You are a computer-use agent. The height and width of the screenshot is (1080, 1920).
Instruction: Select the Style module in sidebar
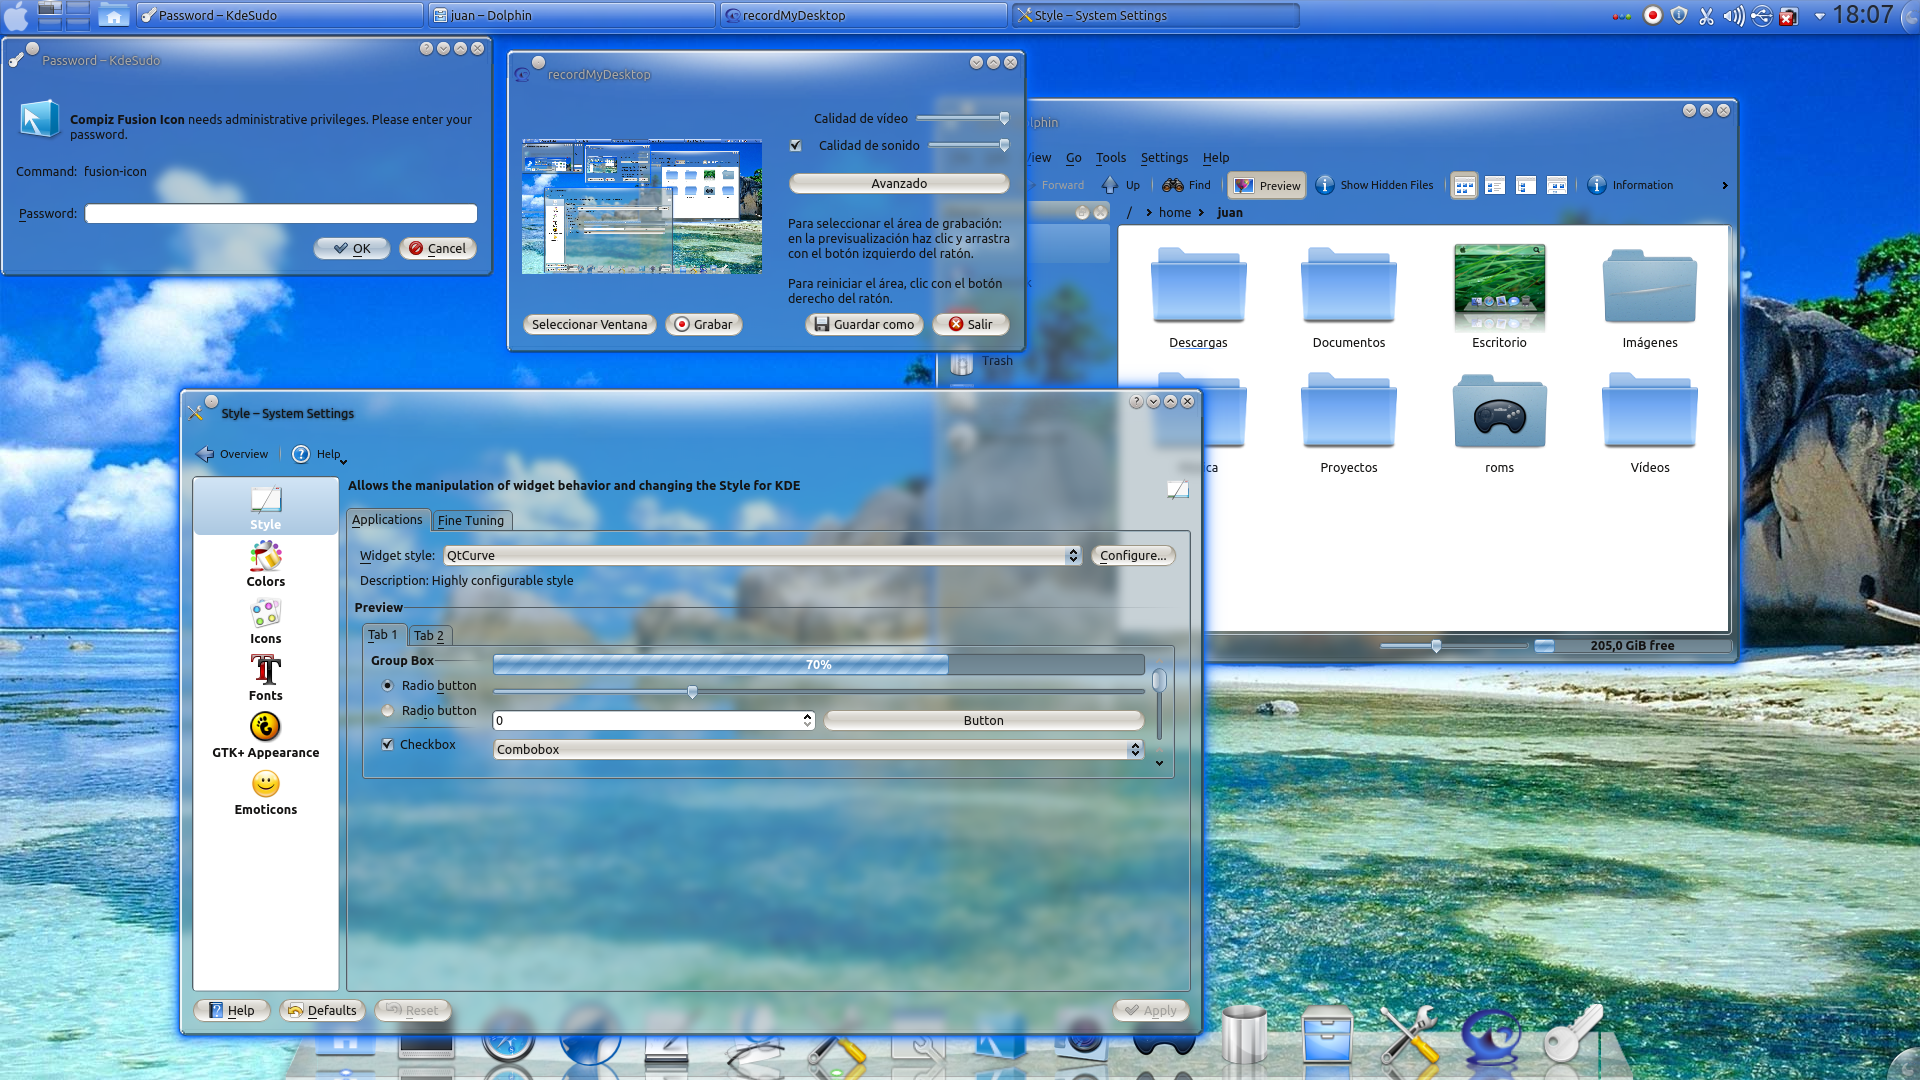pyautogui.click(x=265, y=507)
